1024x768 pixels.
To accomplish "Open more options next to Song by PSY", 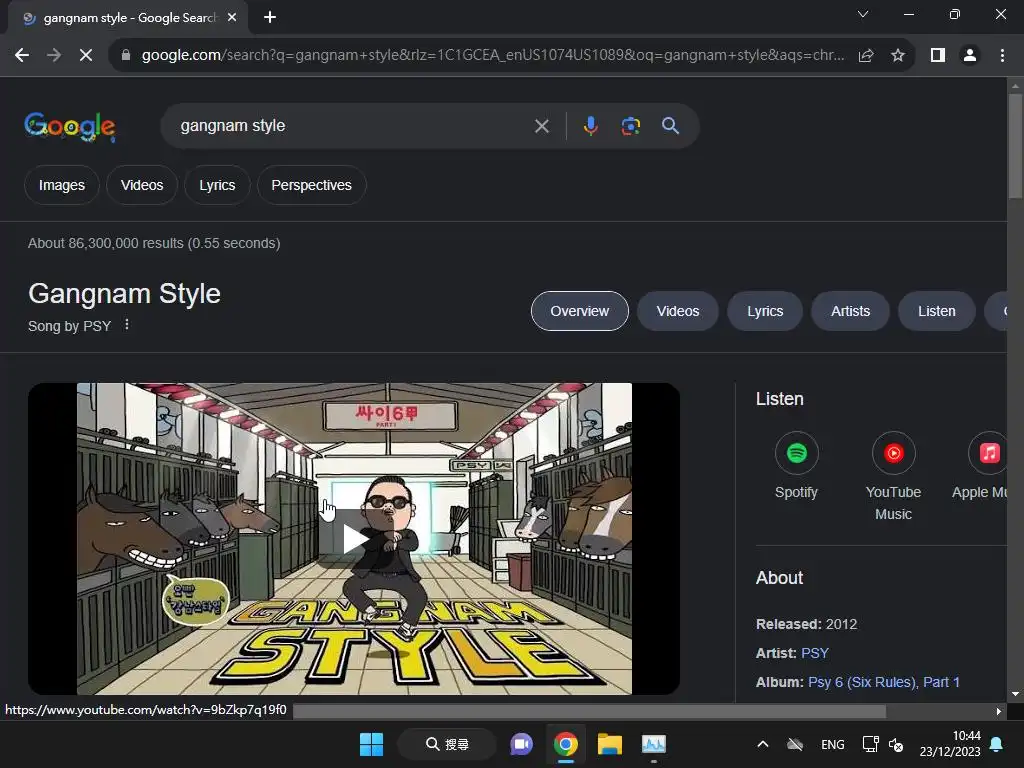I will click(127, 325).
